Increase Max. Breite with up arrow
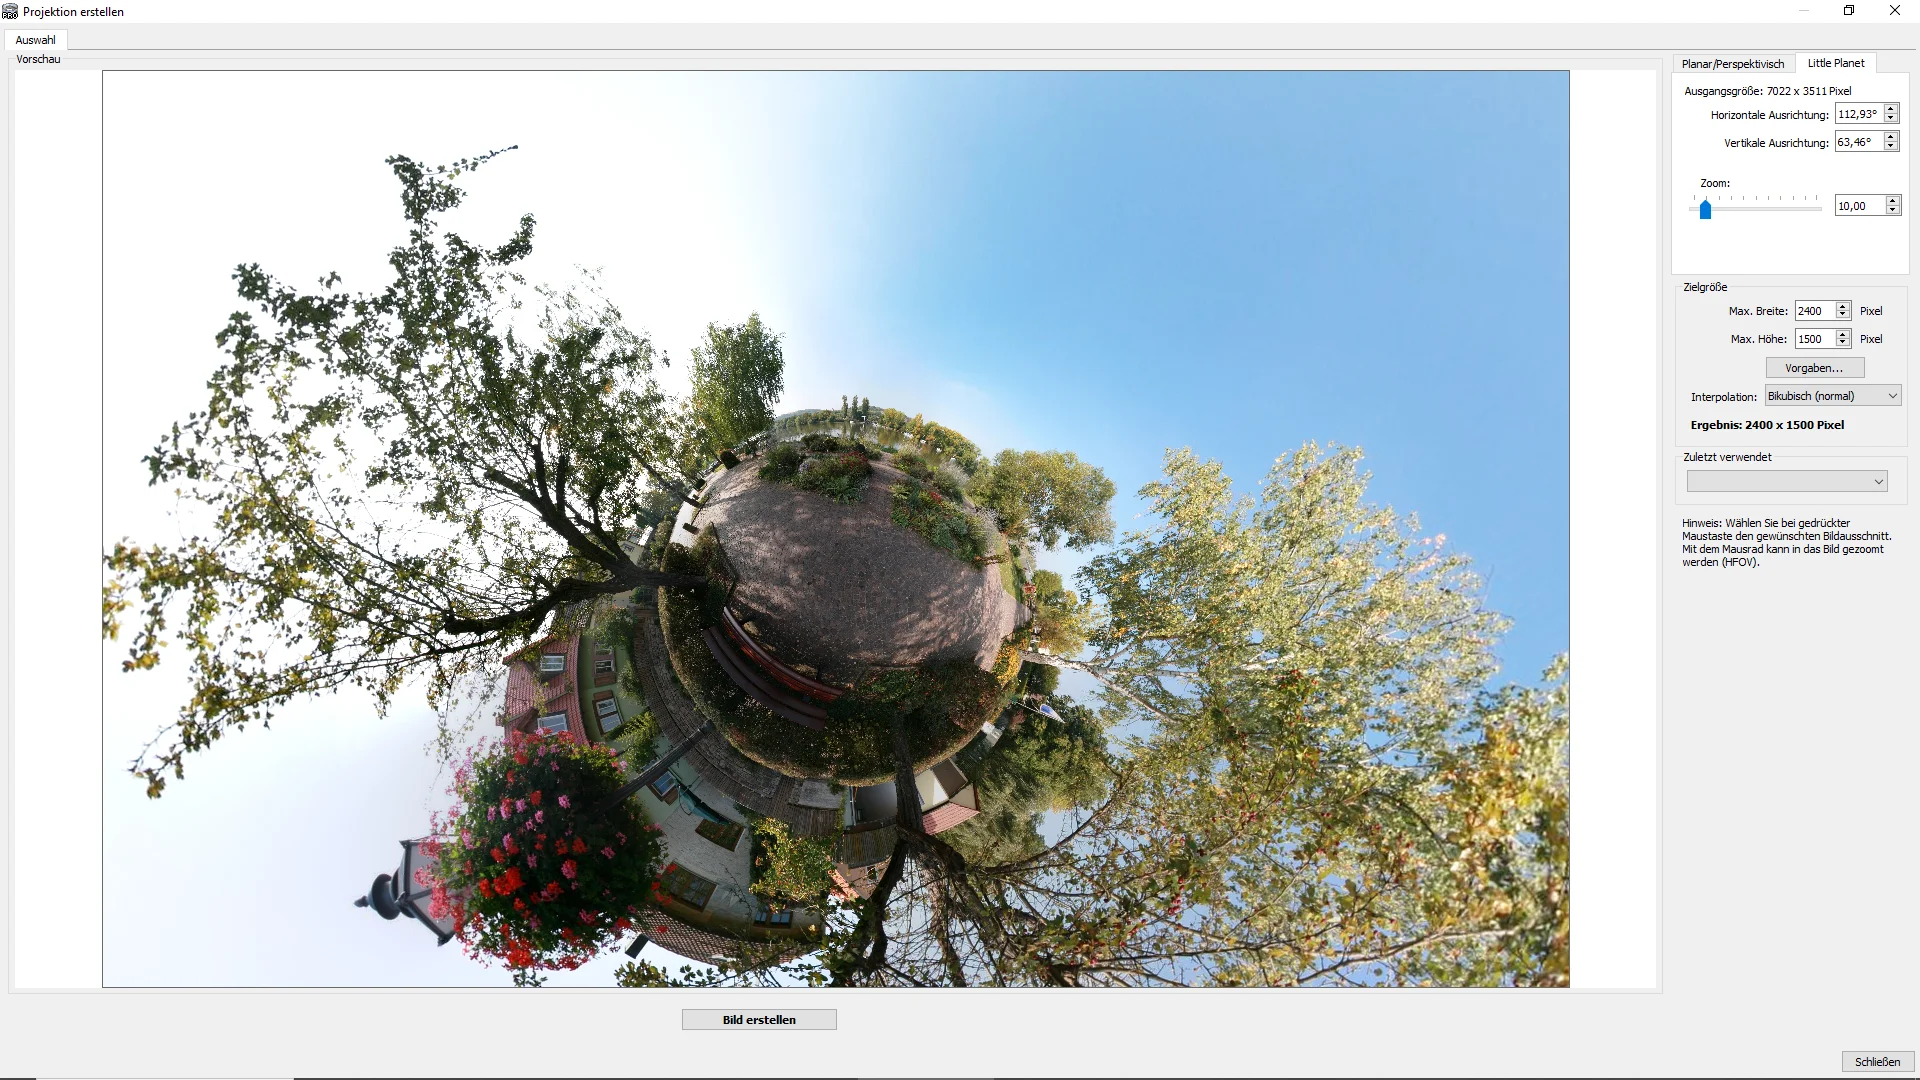This screenshot has width=1920, height=1080. coord(1843,306)
